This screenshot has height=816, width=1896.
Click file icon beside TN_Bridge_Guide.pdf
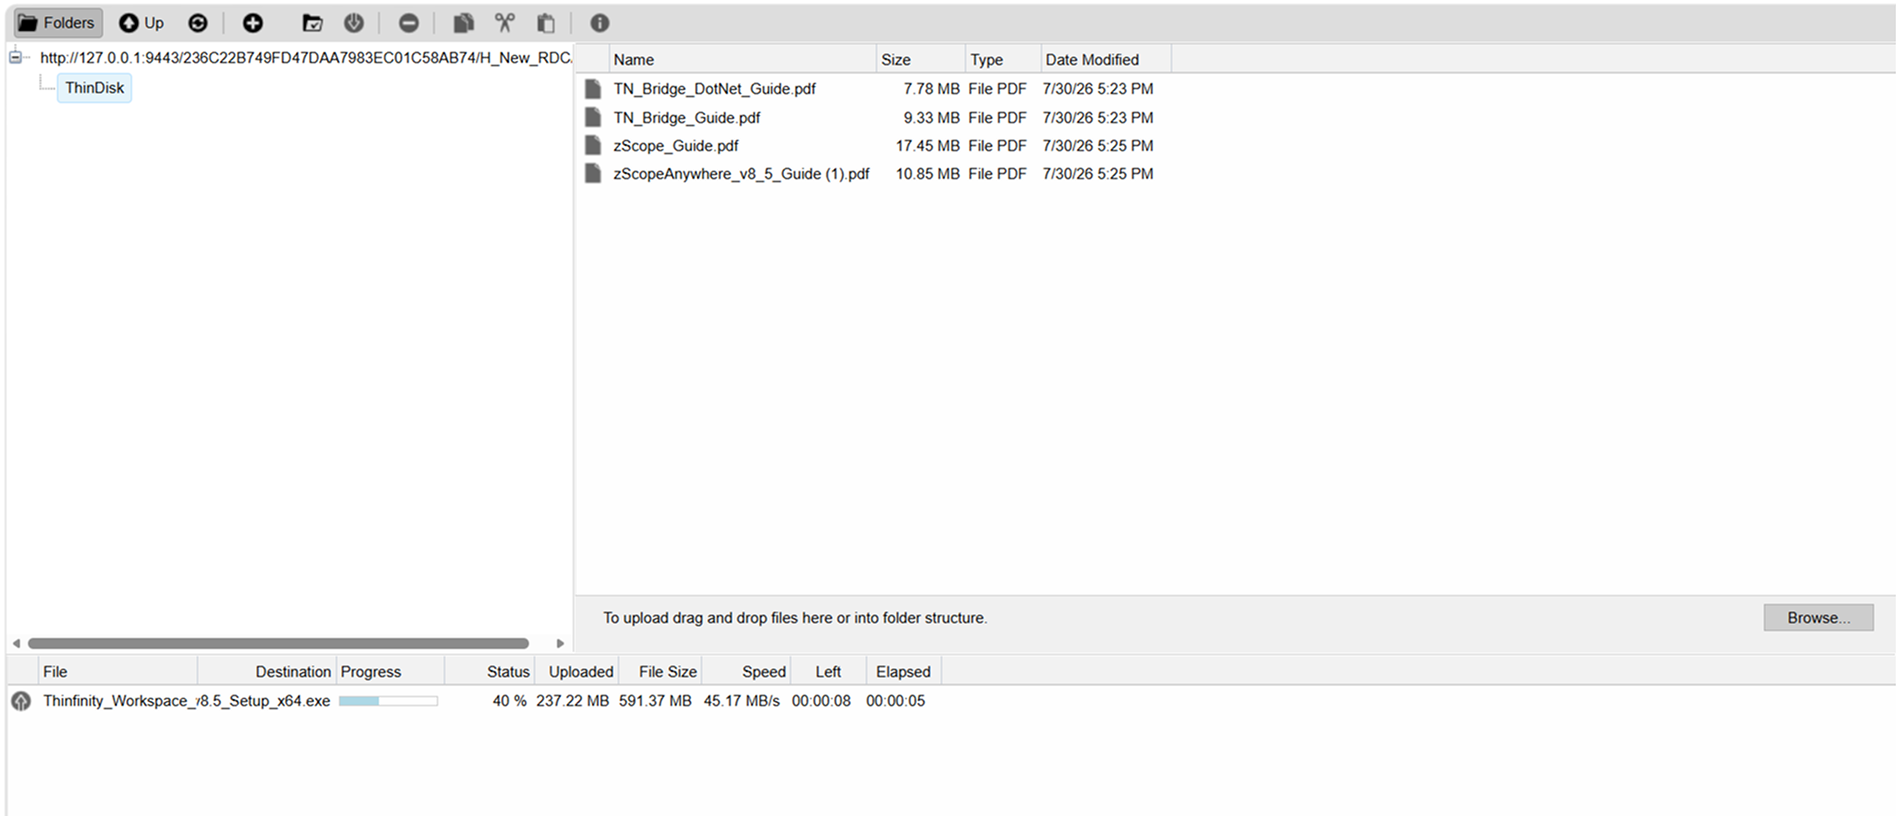pos(593,118)
